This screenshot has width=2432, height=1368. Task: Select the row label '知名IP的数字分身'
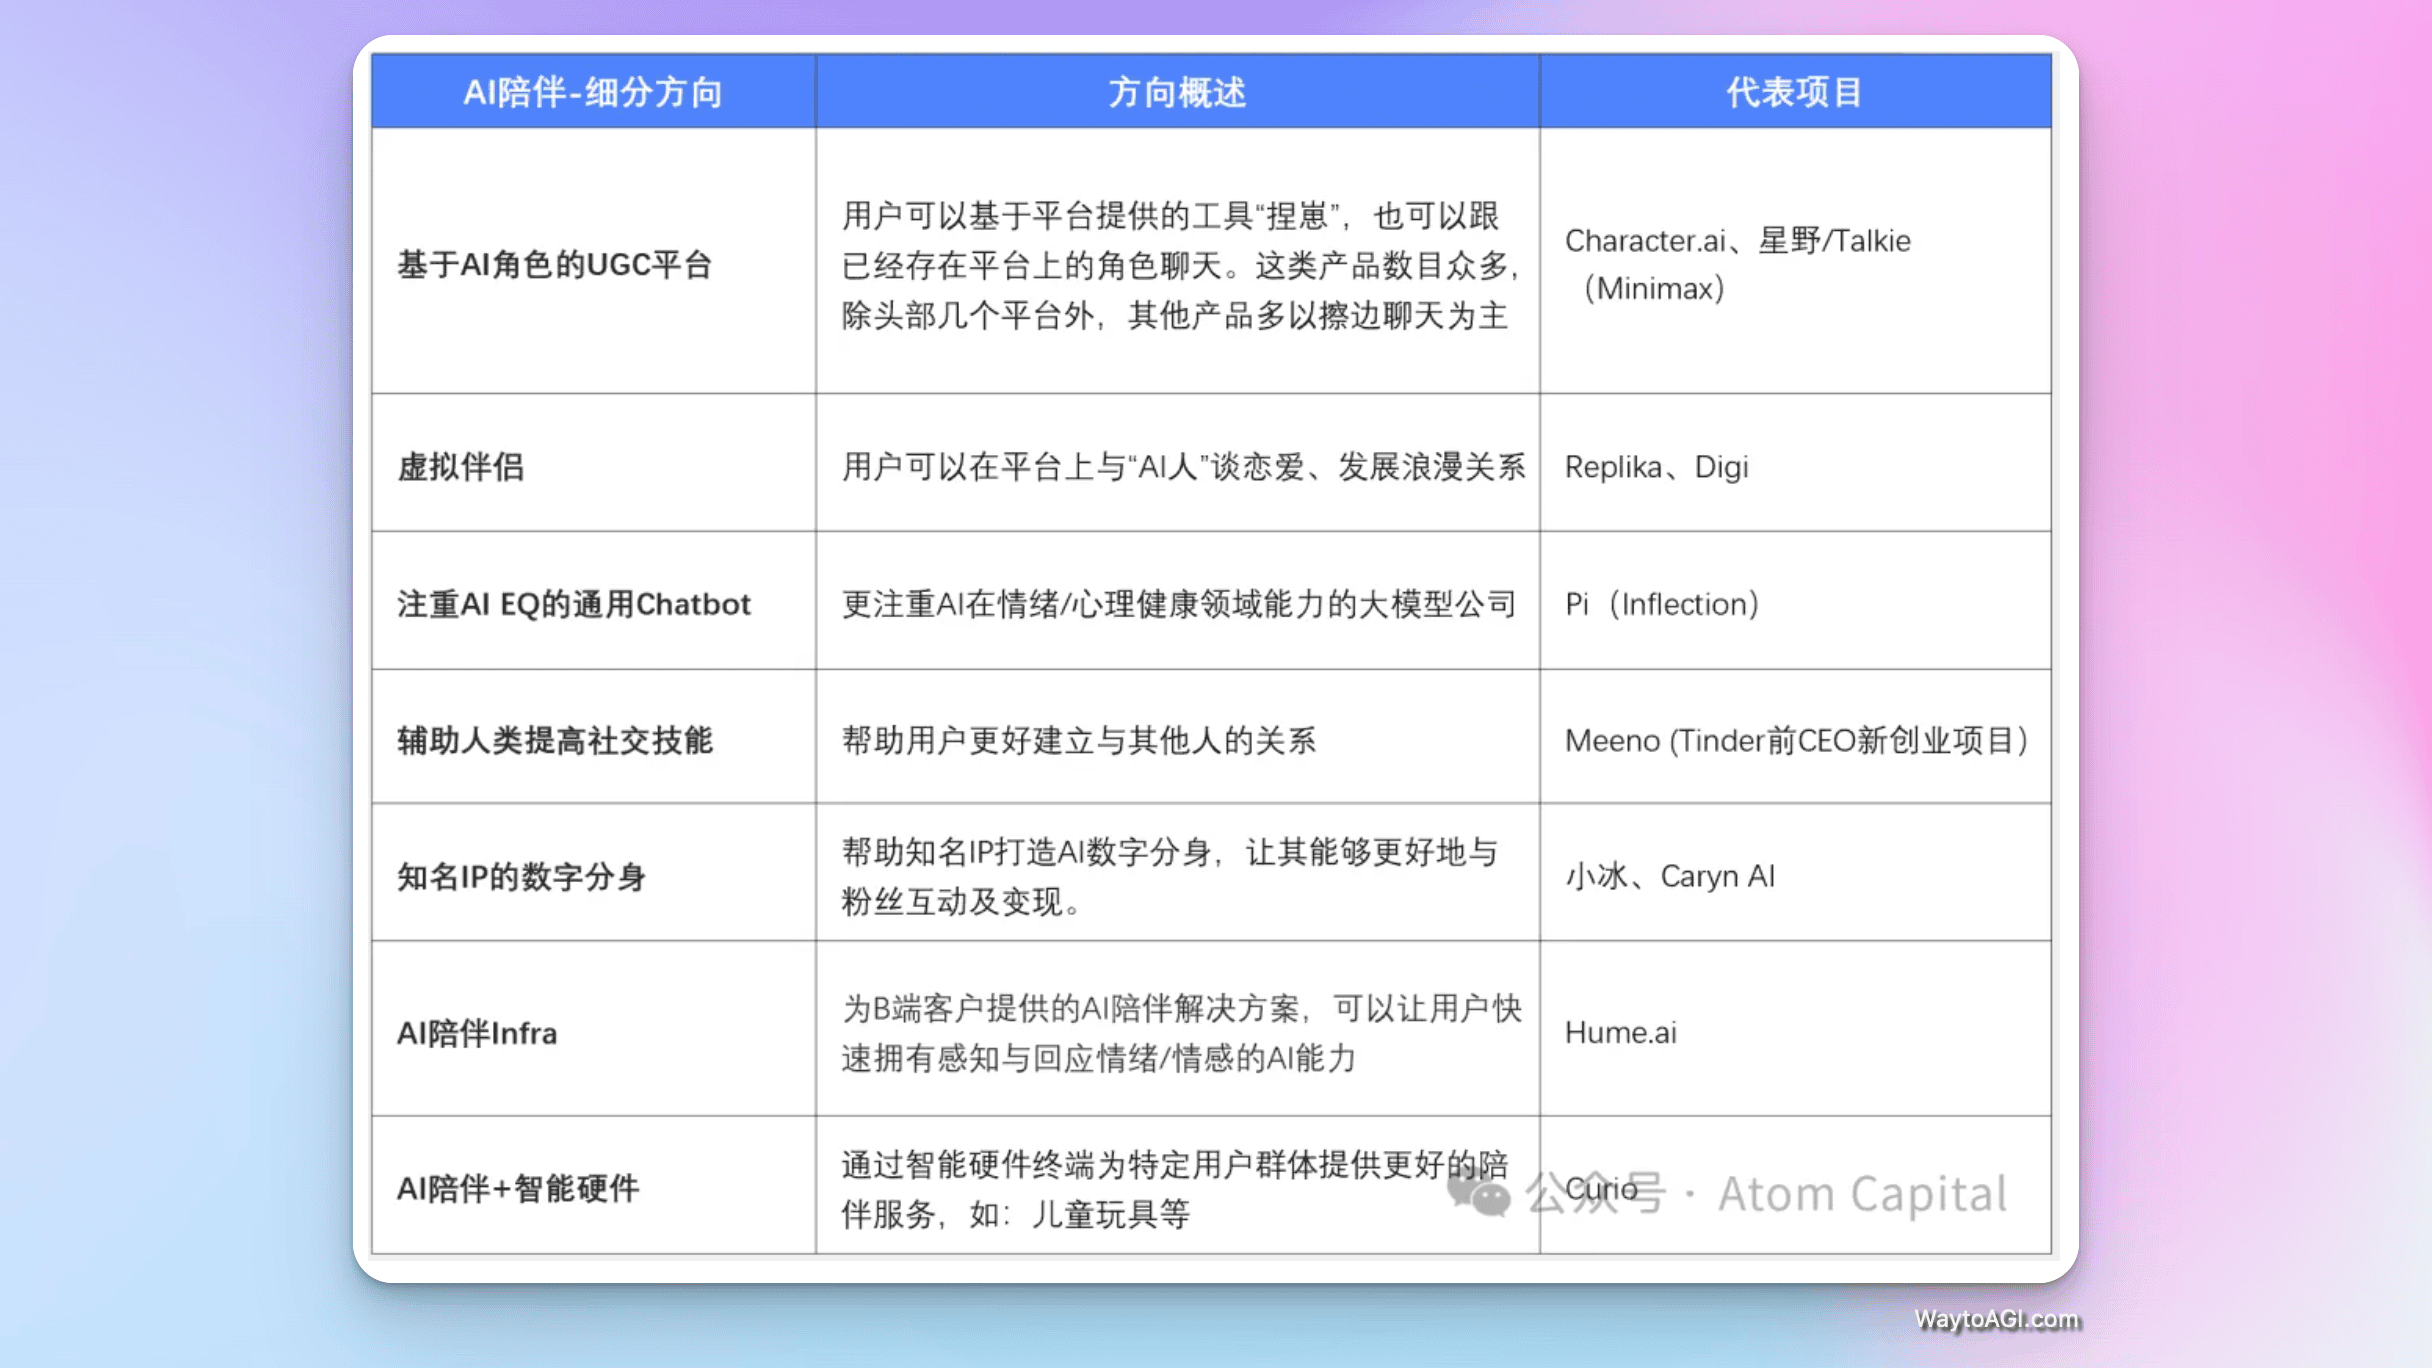pyautogui.click(x=522, y=876)
